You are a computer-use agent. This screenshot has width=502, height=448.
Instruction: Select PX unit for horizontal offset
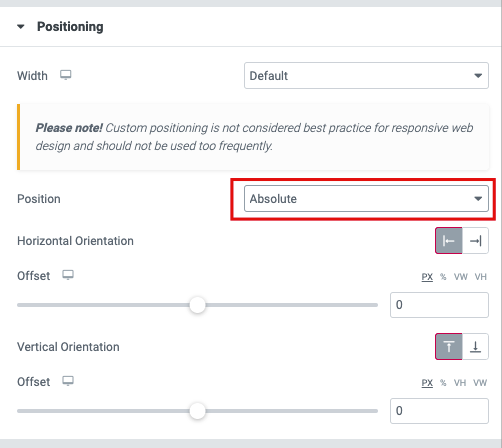coord(427,277)
